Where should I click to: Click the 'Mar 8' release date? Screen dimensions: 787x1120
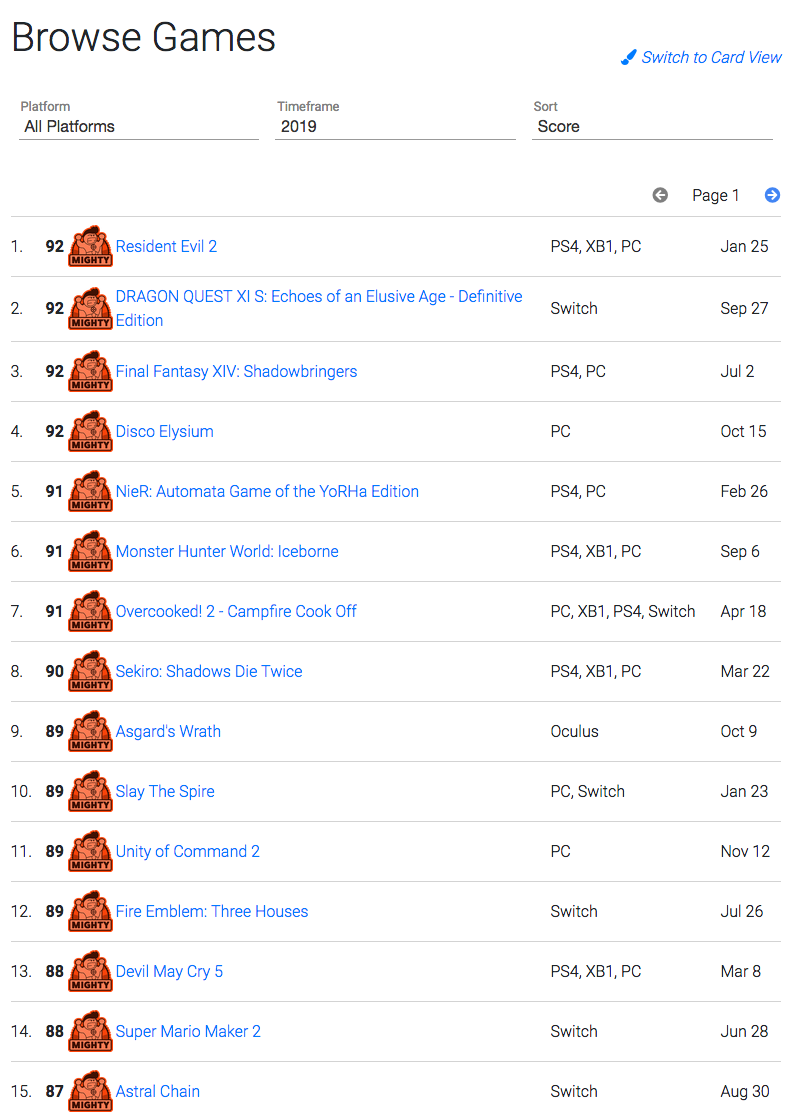click(x=741, y=971)
